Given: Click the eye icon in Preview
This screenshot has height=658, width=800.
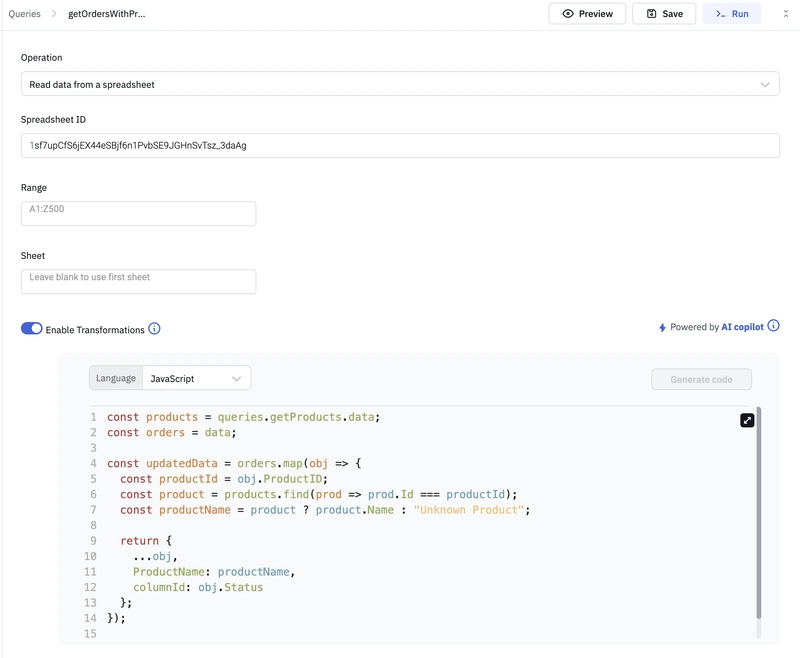Looking at the screenshot, I should pyautogui.click(x=568, y=14).
